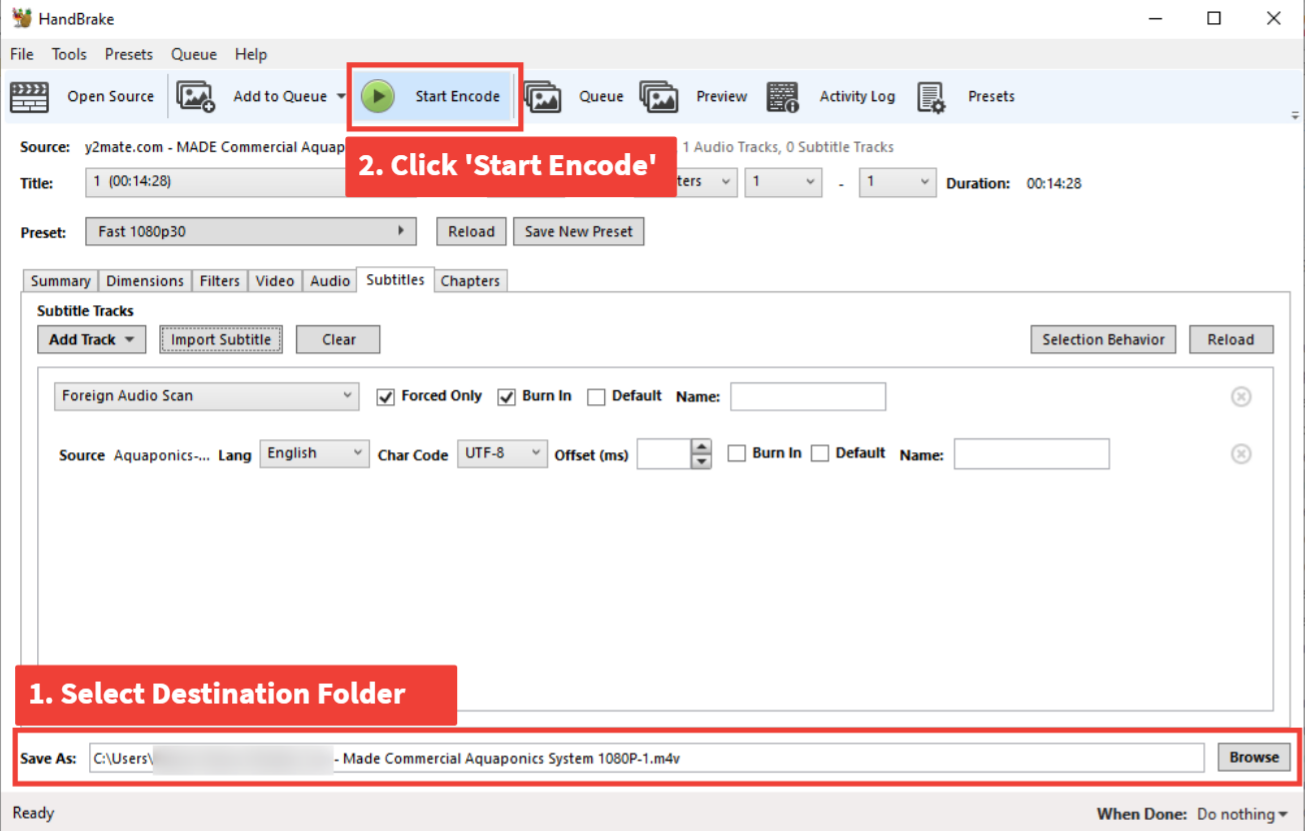Open the Add Track dropdown button
The height and width of the screenshot is (831, 1305).
coord(92,340)
